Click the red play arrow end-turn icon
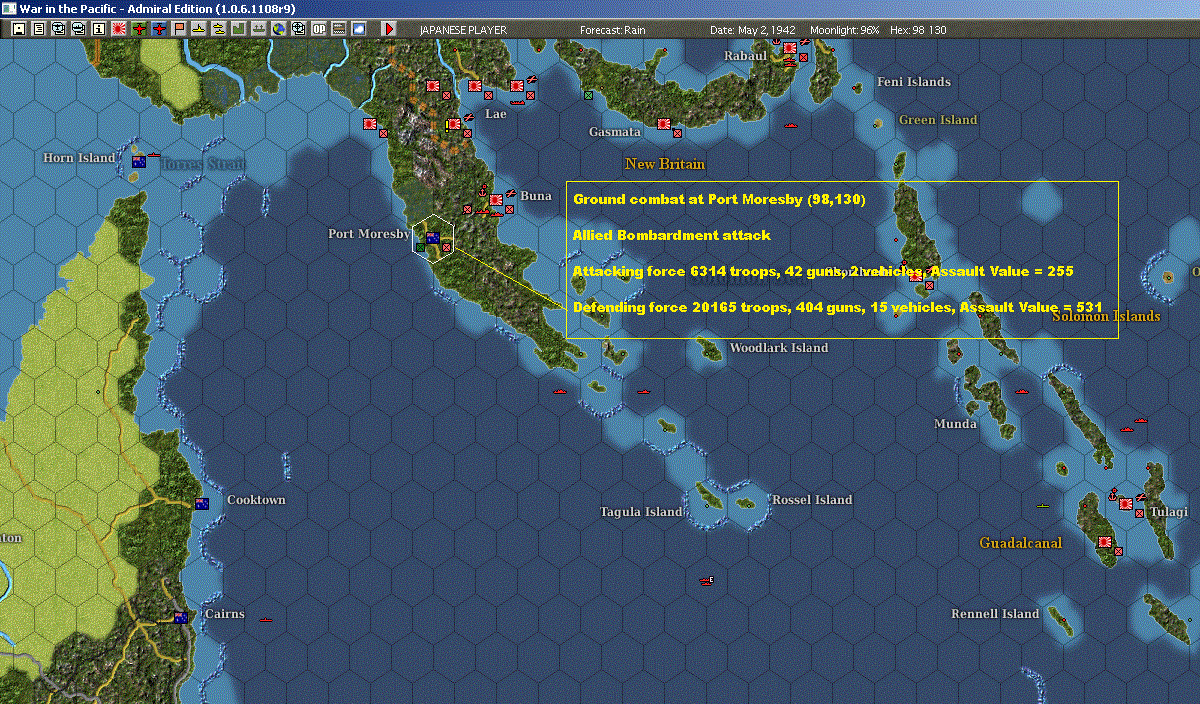This screenshot has width=1200, height=704. pos(389,29)
